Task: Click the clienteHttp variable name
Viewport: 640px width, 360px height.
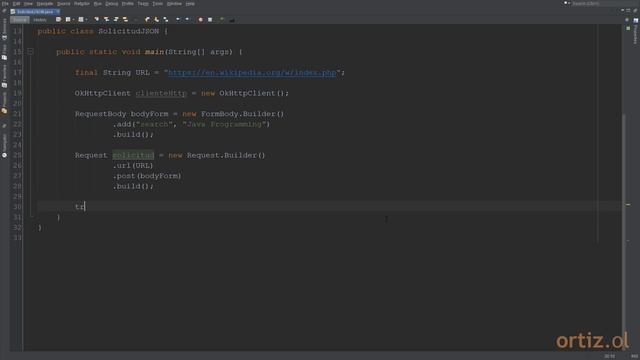Action: pos(161,93)
